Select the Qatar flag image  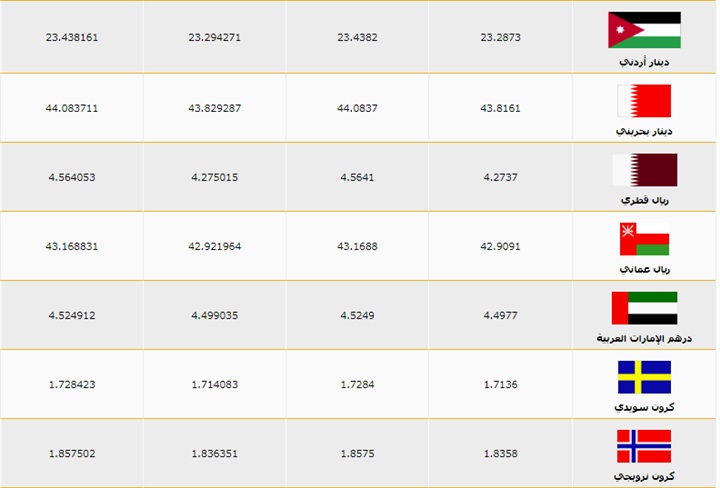coord(644,169)
